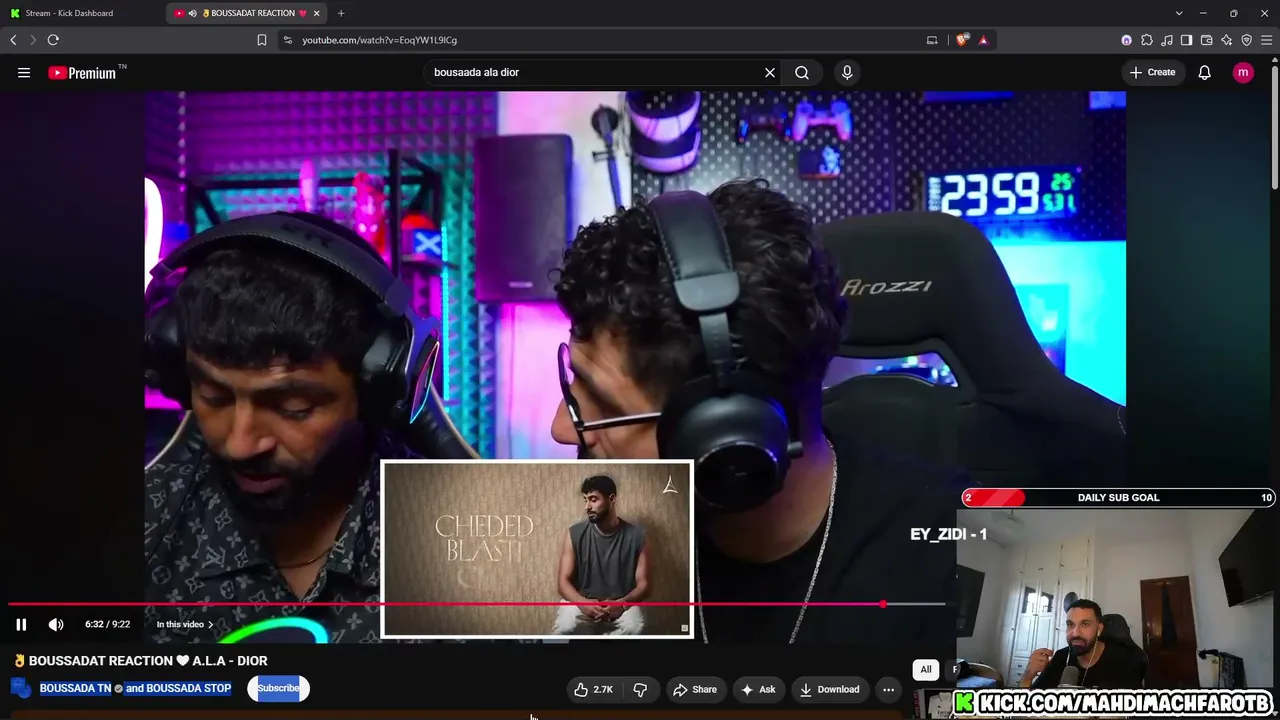Focus the browser address bar URL
Screen dimensions: 1280x720
point(380,40)
